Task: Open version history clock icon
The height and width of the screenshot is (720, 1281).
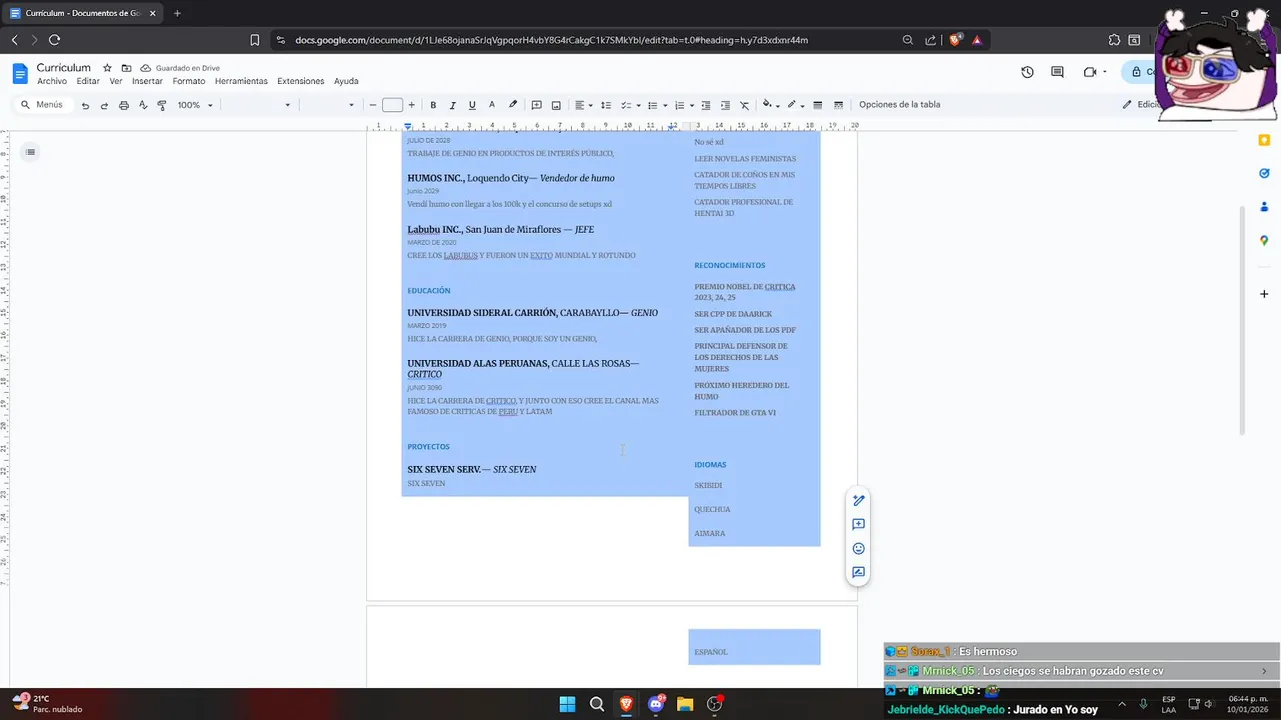Action: tap(1027, 72)
